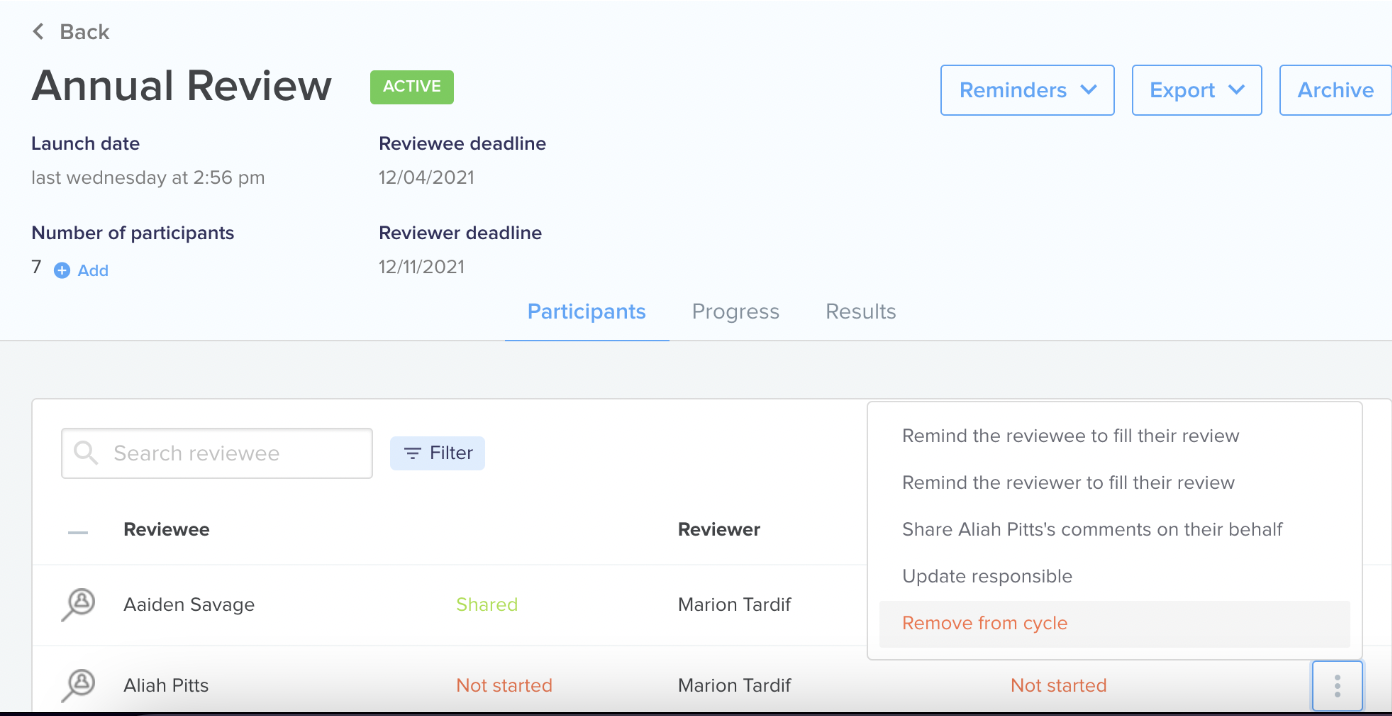The width and height of the screenshot is (1392, 716).
Task: Expand the Reminders dropdown
Action: (1027, 90)
